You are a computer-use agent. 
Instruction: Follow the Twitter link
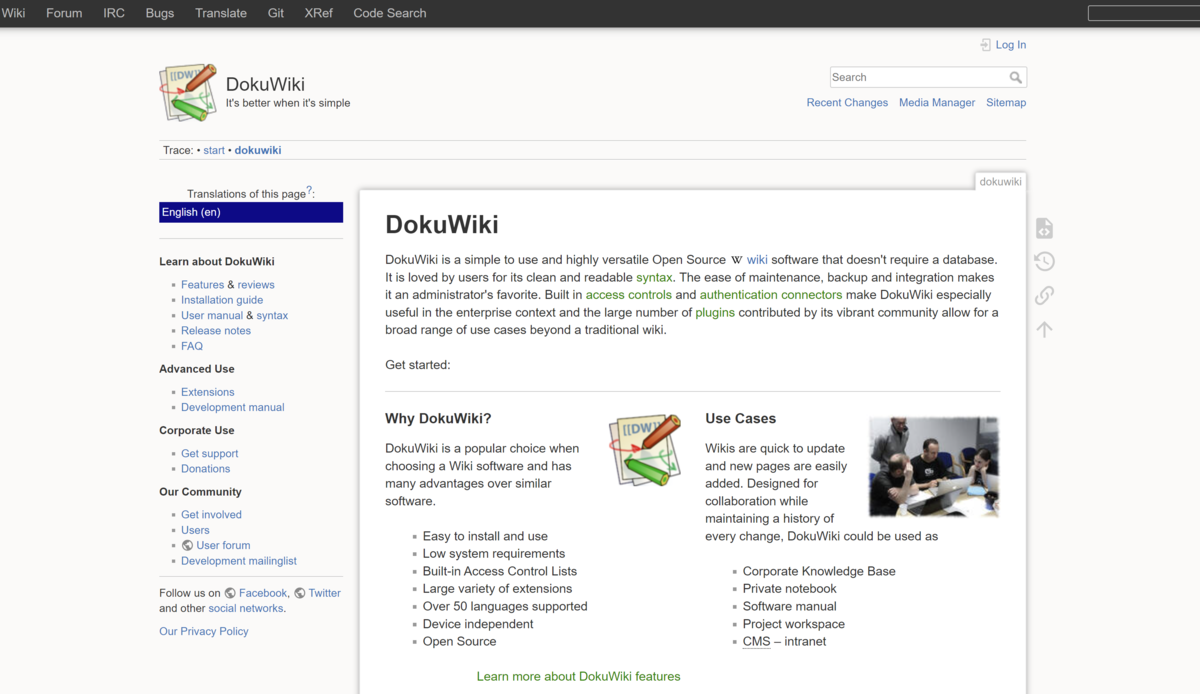click(325, 593)
